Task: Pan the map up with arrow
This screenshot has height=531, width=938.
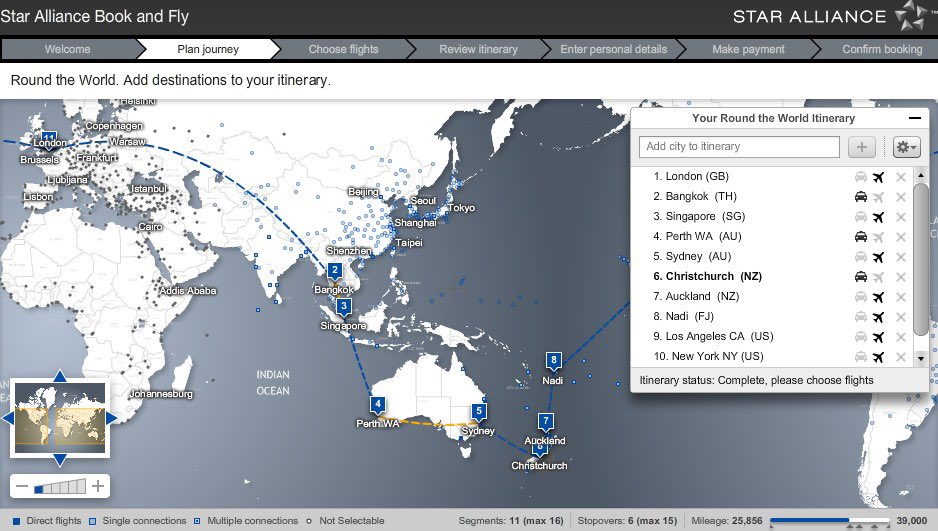Action: (x=60, y=376)
